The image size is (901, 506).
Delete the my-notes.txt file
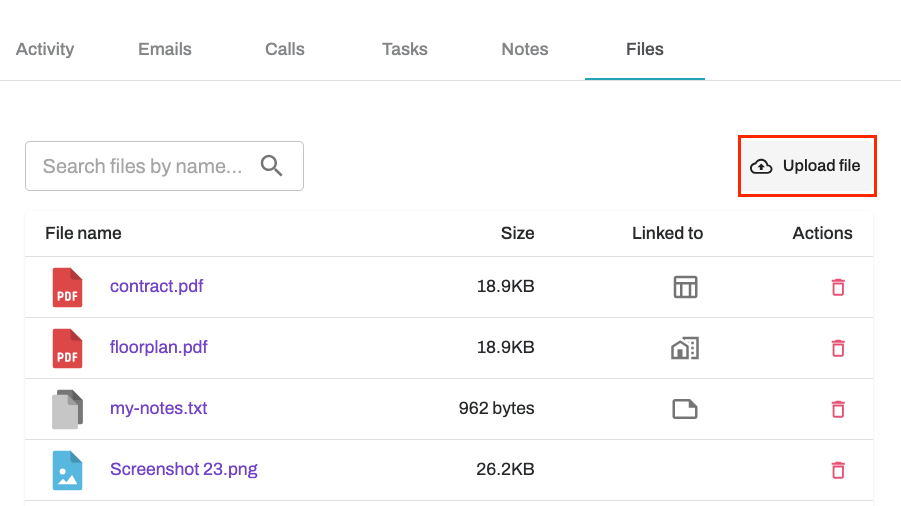click(838, 409)
